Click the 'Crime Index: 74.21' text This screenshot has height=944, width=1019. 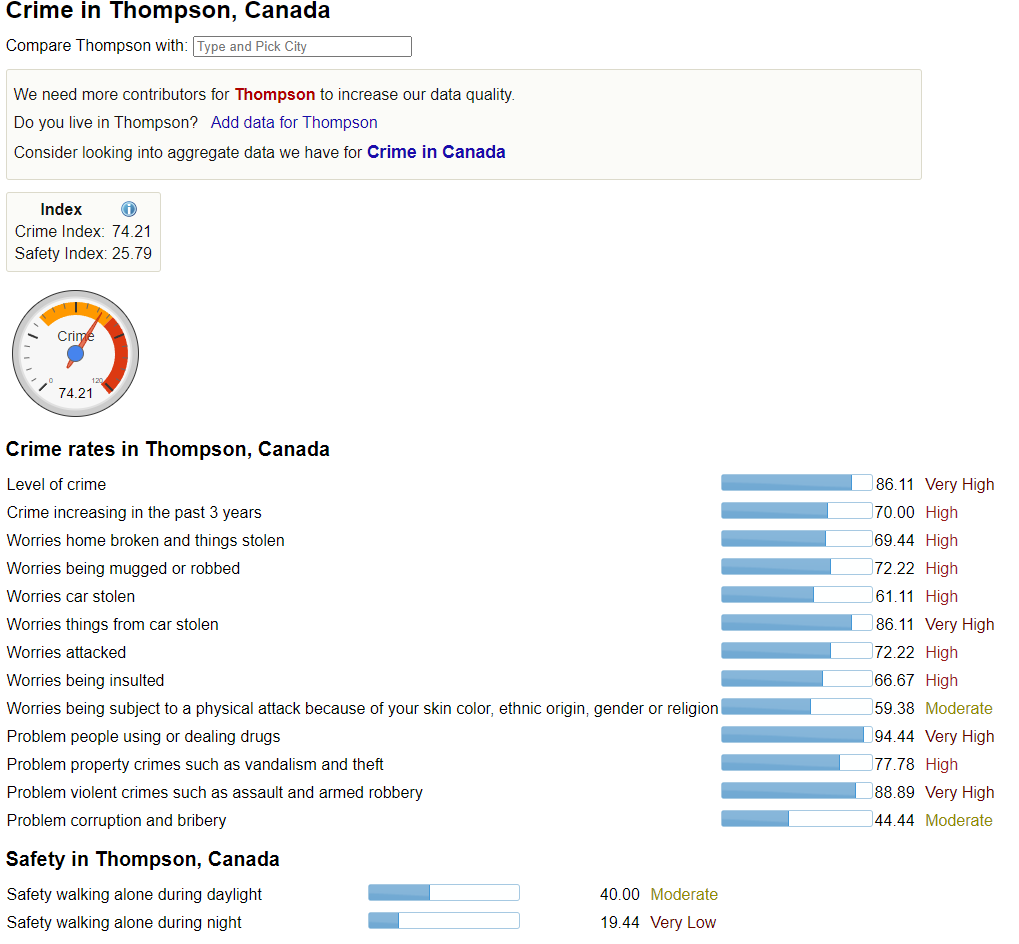83,231
